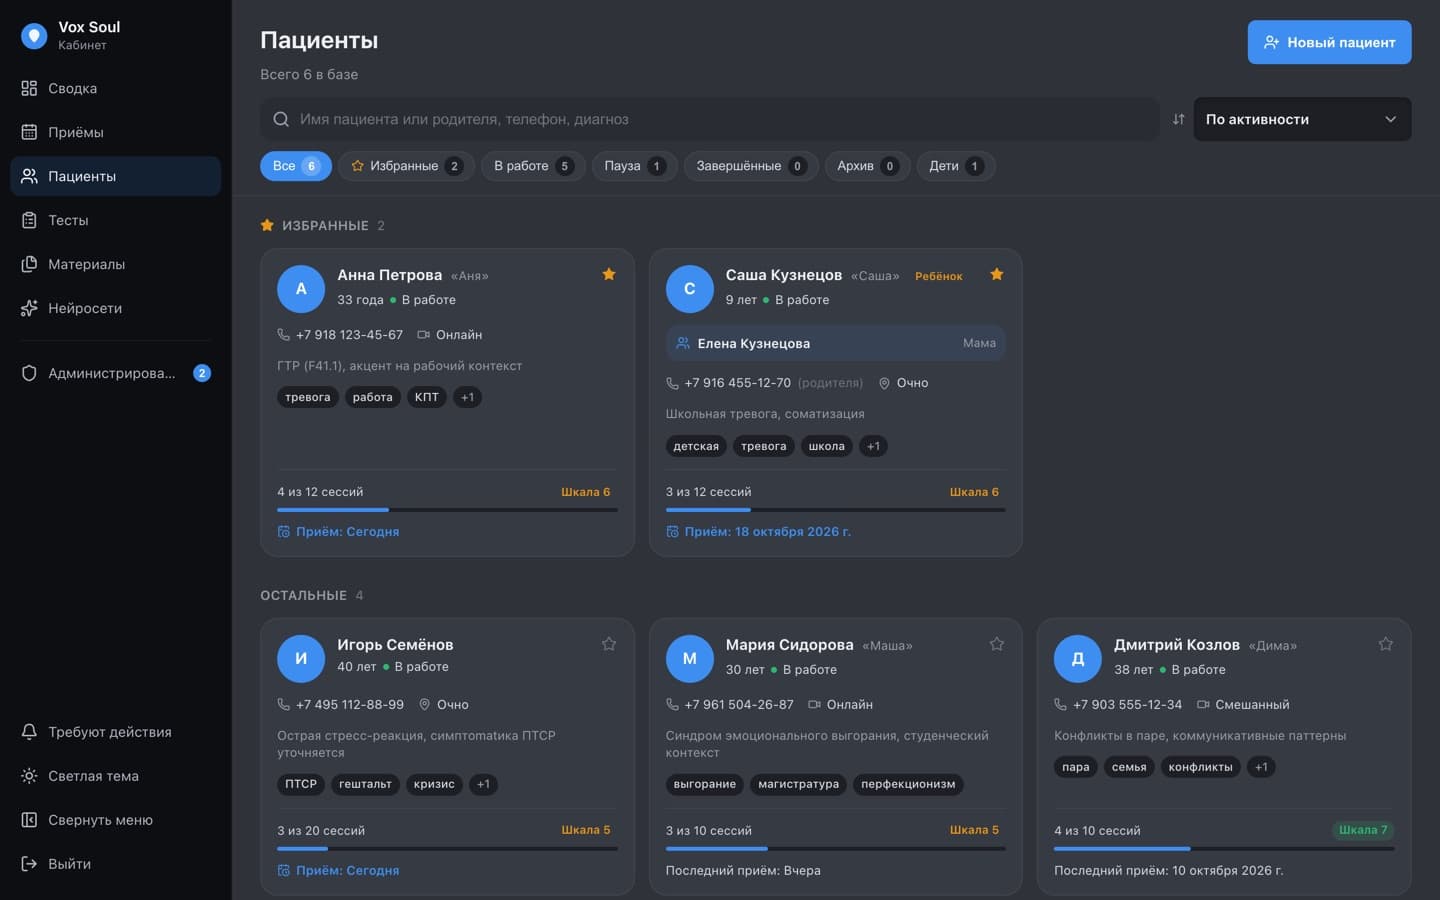Image resolution: width=1440 pixels, height=900 pixels.
Task: Remove Саша Кузнецов from favorites star
Action: [997, 275]
